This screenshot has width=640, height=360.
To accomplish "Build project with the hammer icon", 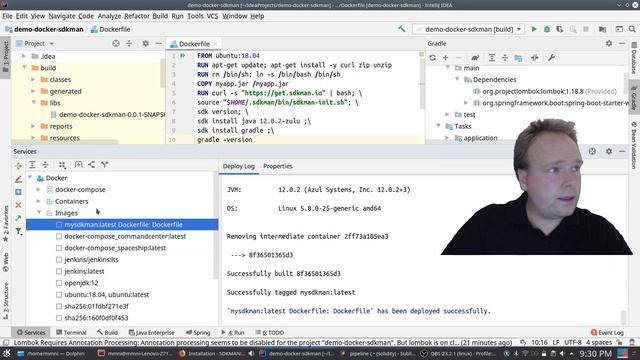I will pos(402,29).
